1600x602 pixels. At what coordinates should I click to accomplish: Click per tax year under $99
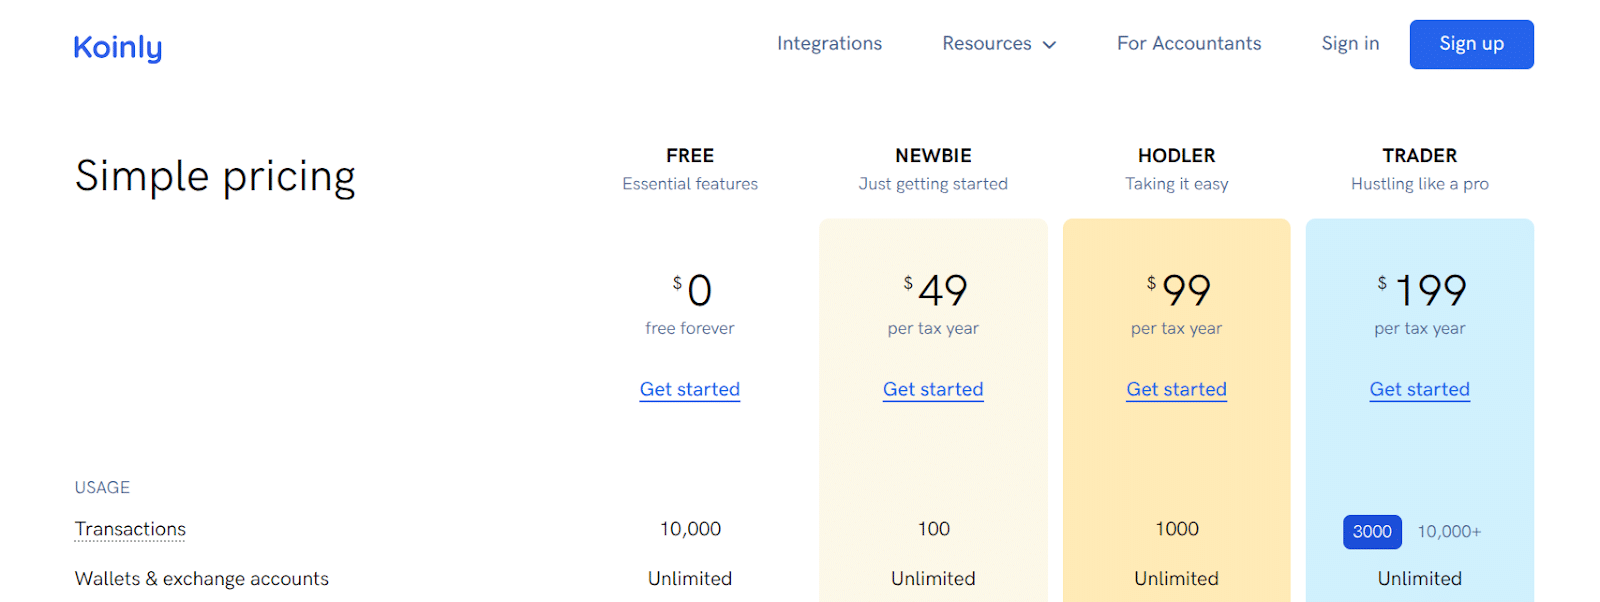coord(1176,328)
